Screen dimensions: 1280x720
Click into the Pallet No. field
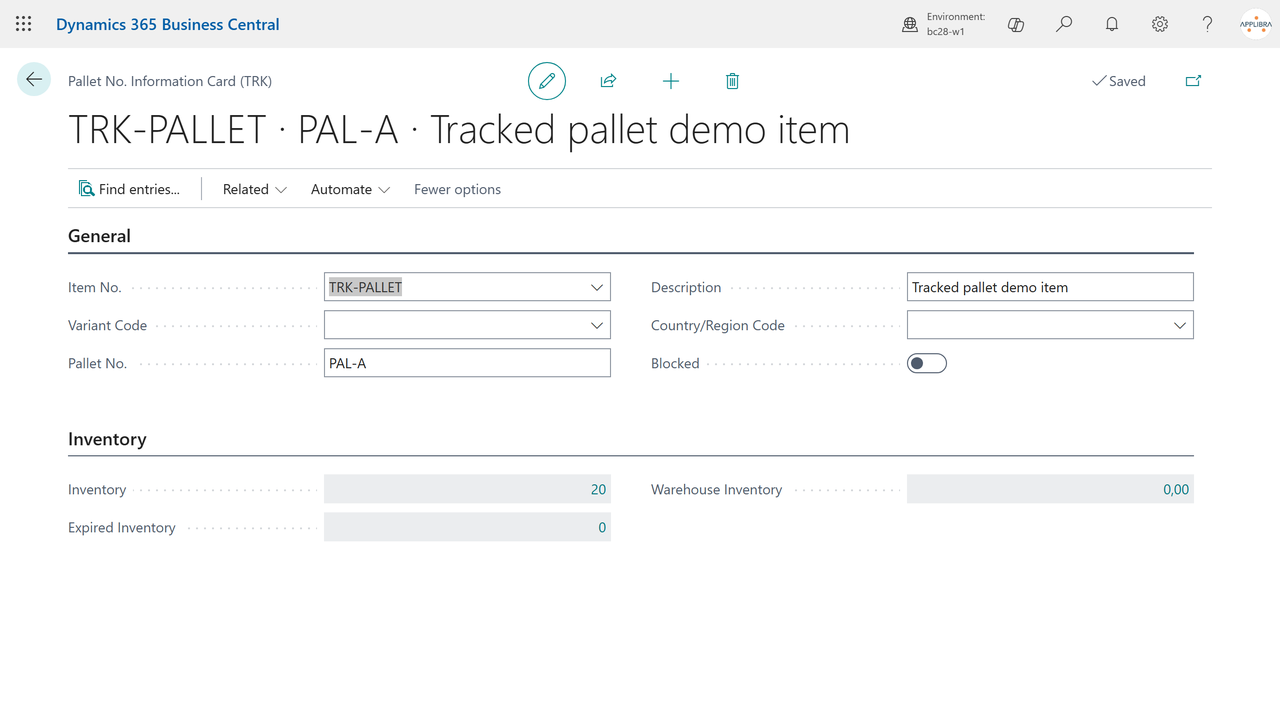467,363
